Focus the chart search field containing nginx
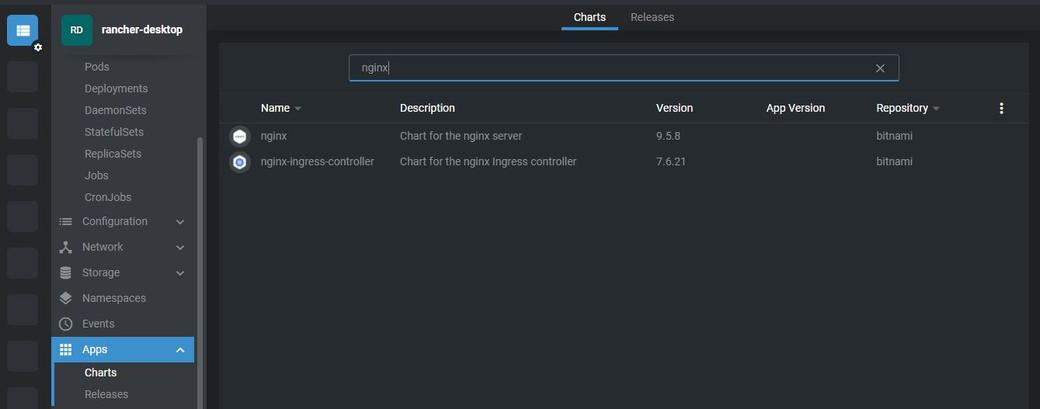1040x409 pixels. pos(623,68)
